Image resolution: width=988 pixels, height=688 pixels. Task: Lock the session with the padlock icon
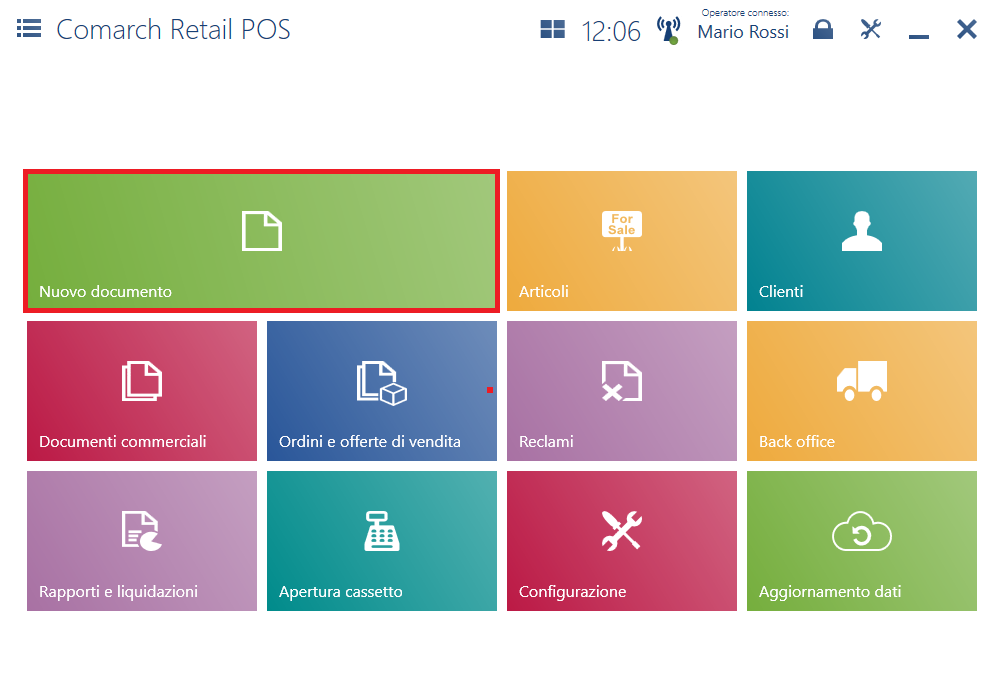[x=822, y=29]
